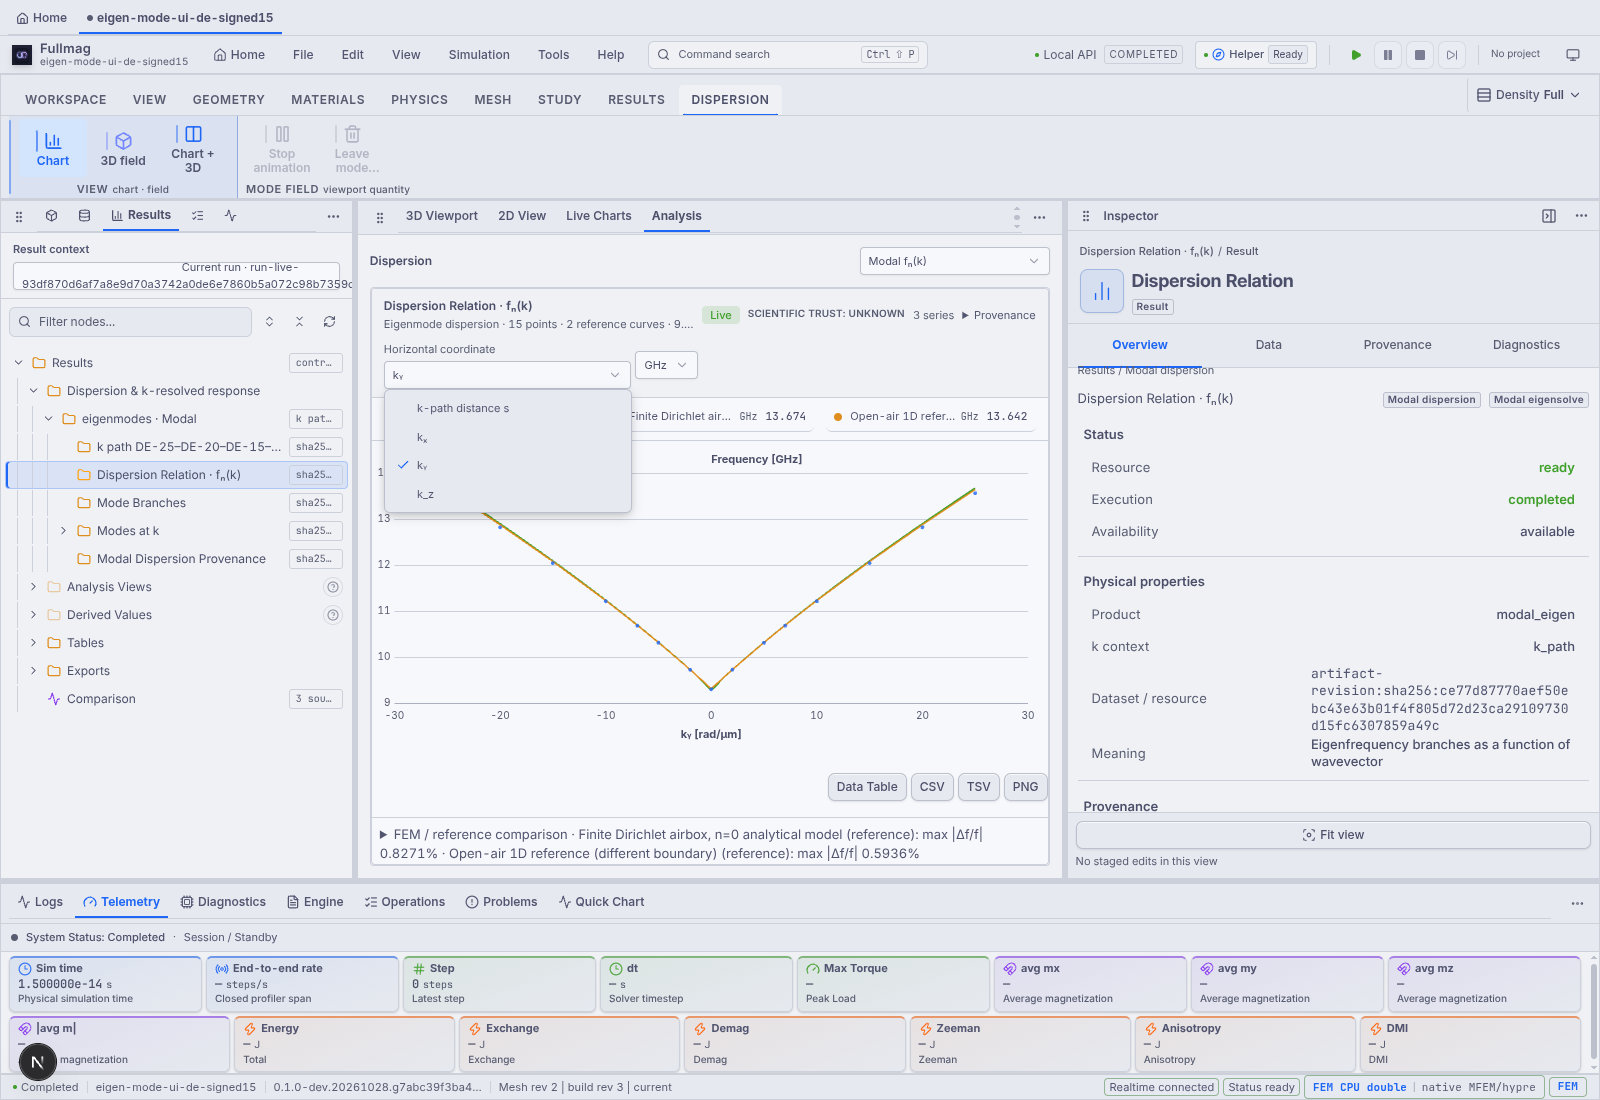Screen dimensions: 1600x1100
Task: Start simulation with the green play icon
Action: (x=1356, y=55)
